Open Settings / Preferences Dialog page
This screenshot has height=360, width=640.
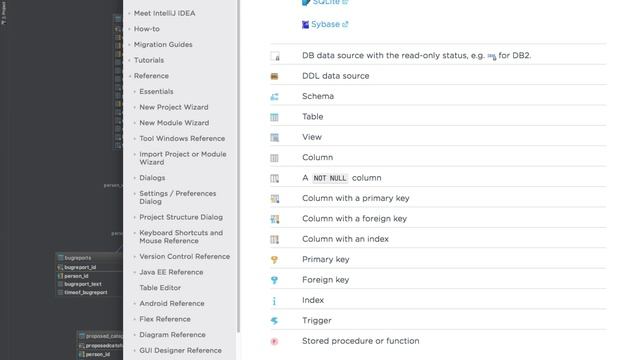coord(178,198)
